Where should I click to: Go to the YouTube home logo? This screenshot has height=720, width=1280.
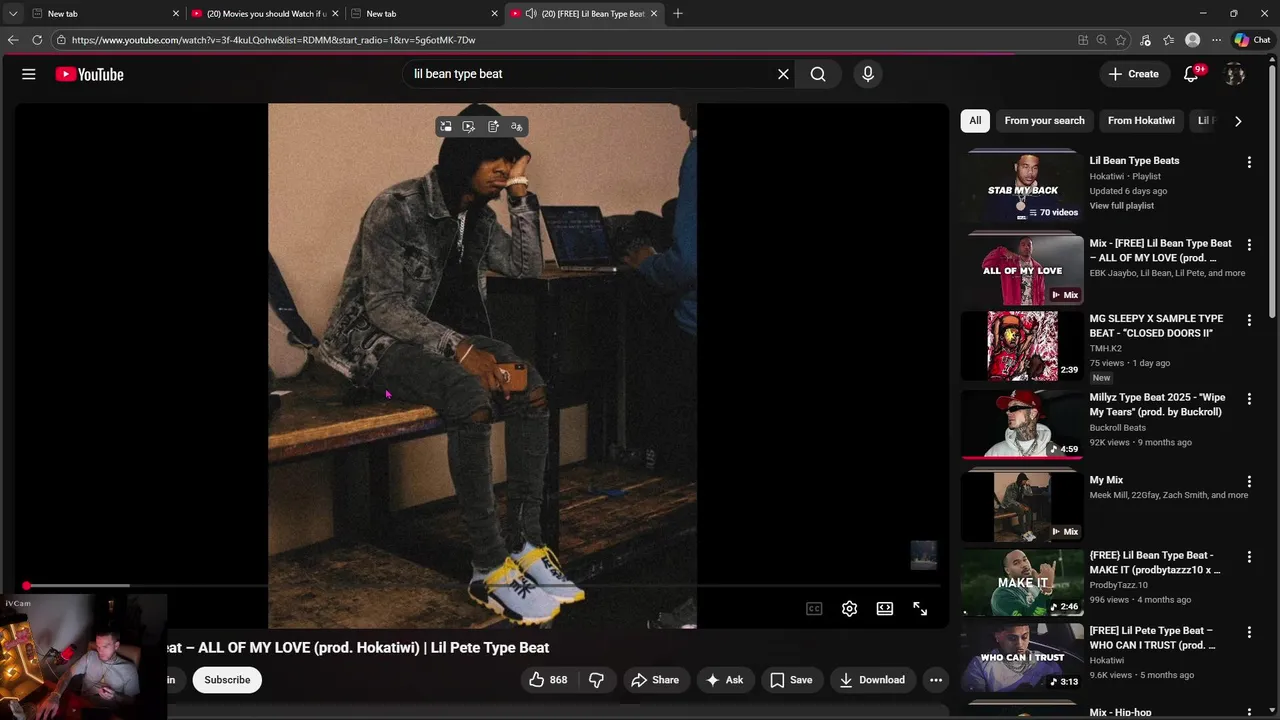point(89,74)
